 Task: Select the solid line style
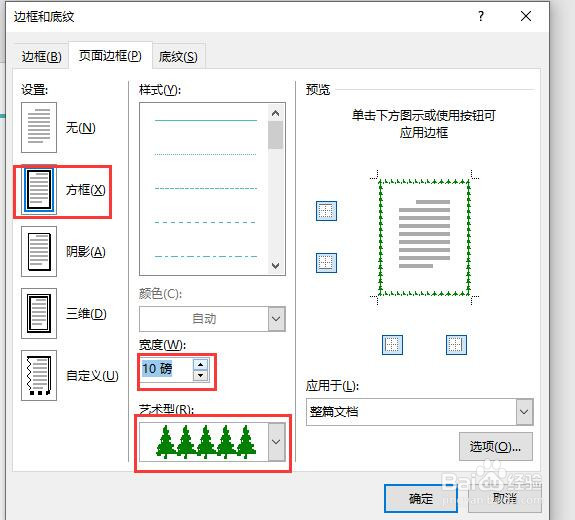pos(205,120)
